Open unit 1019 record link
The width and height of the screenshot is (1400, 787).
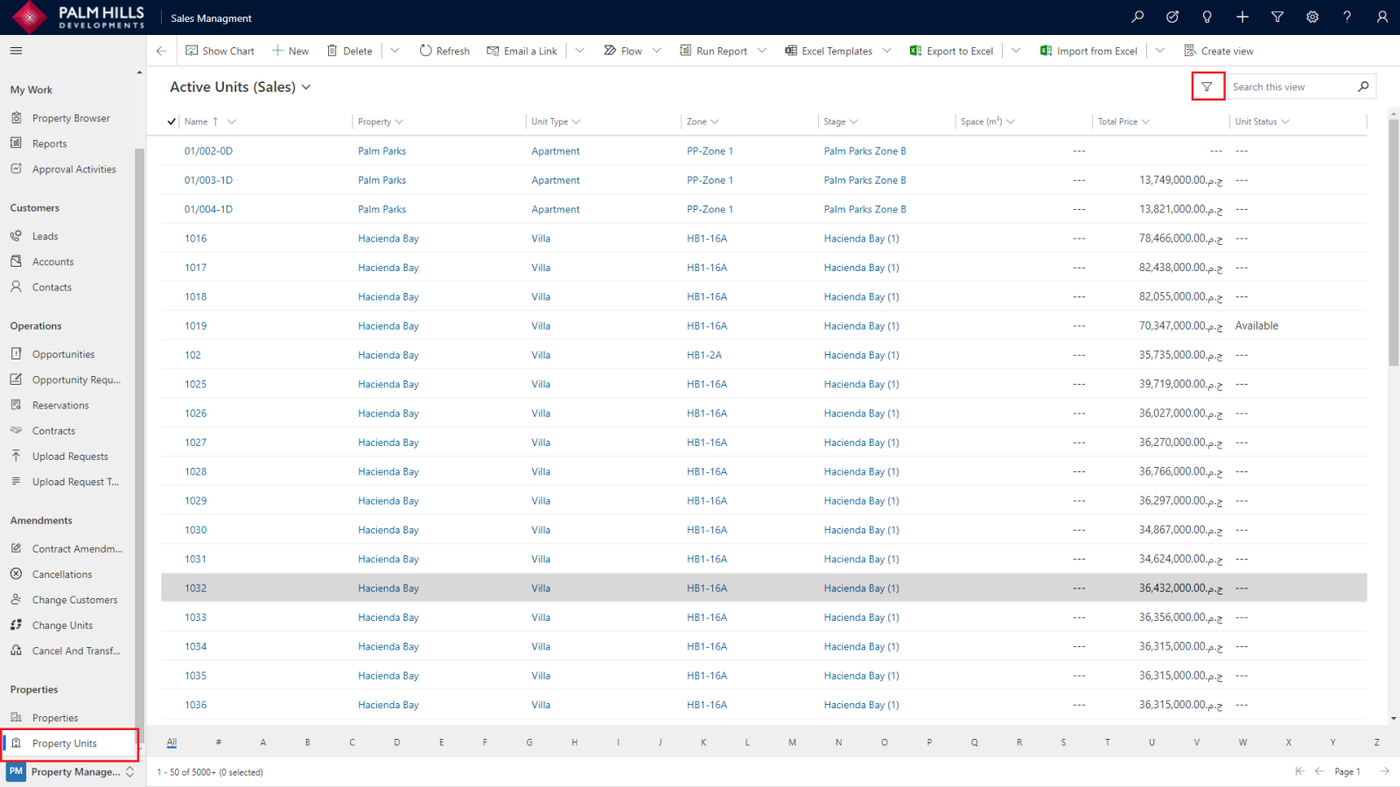pyautogui.click(x=195, y=326)
